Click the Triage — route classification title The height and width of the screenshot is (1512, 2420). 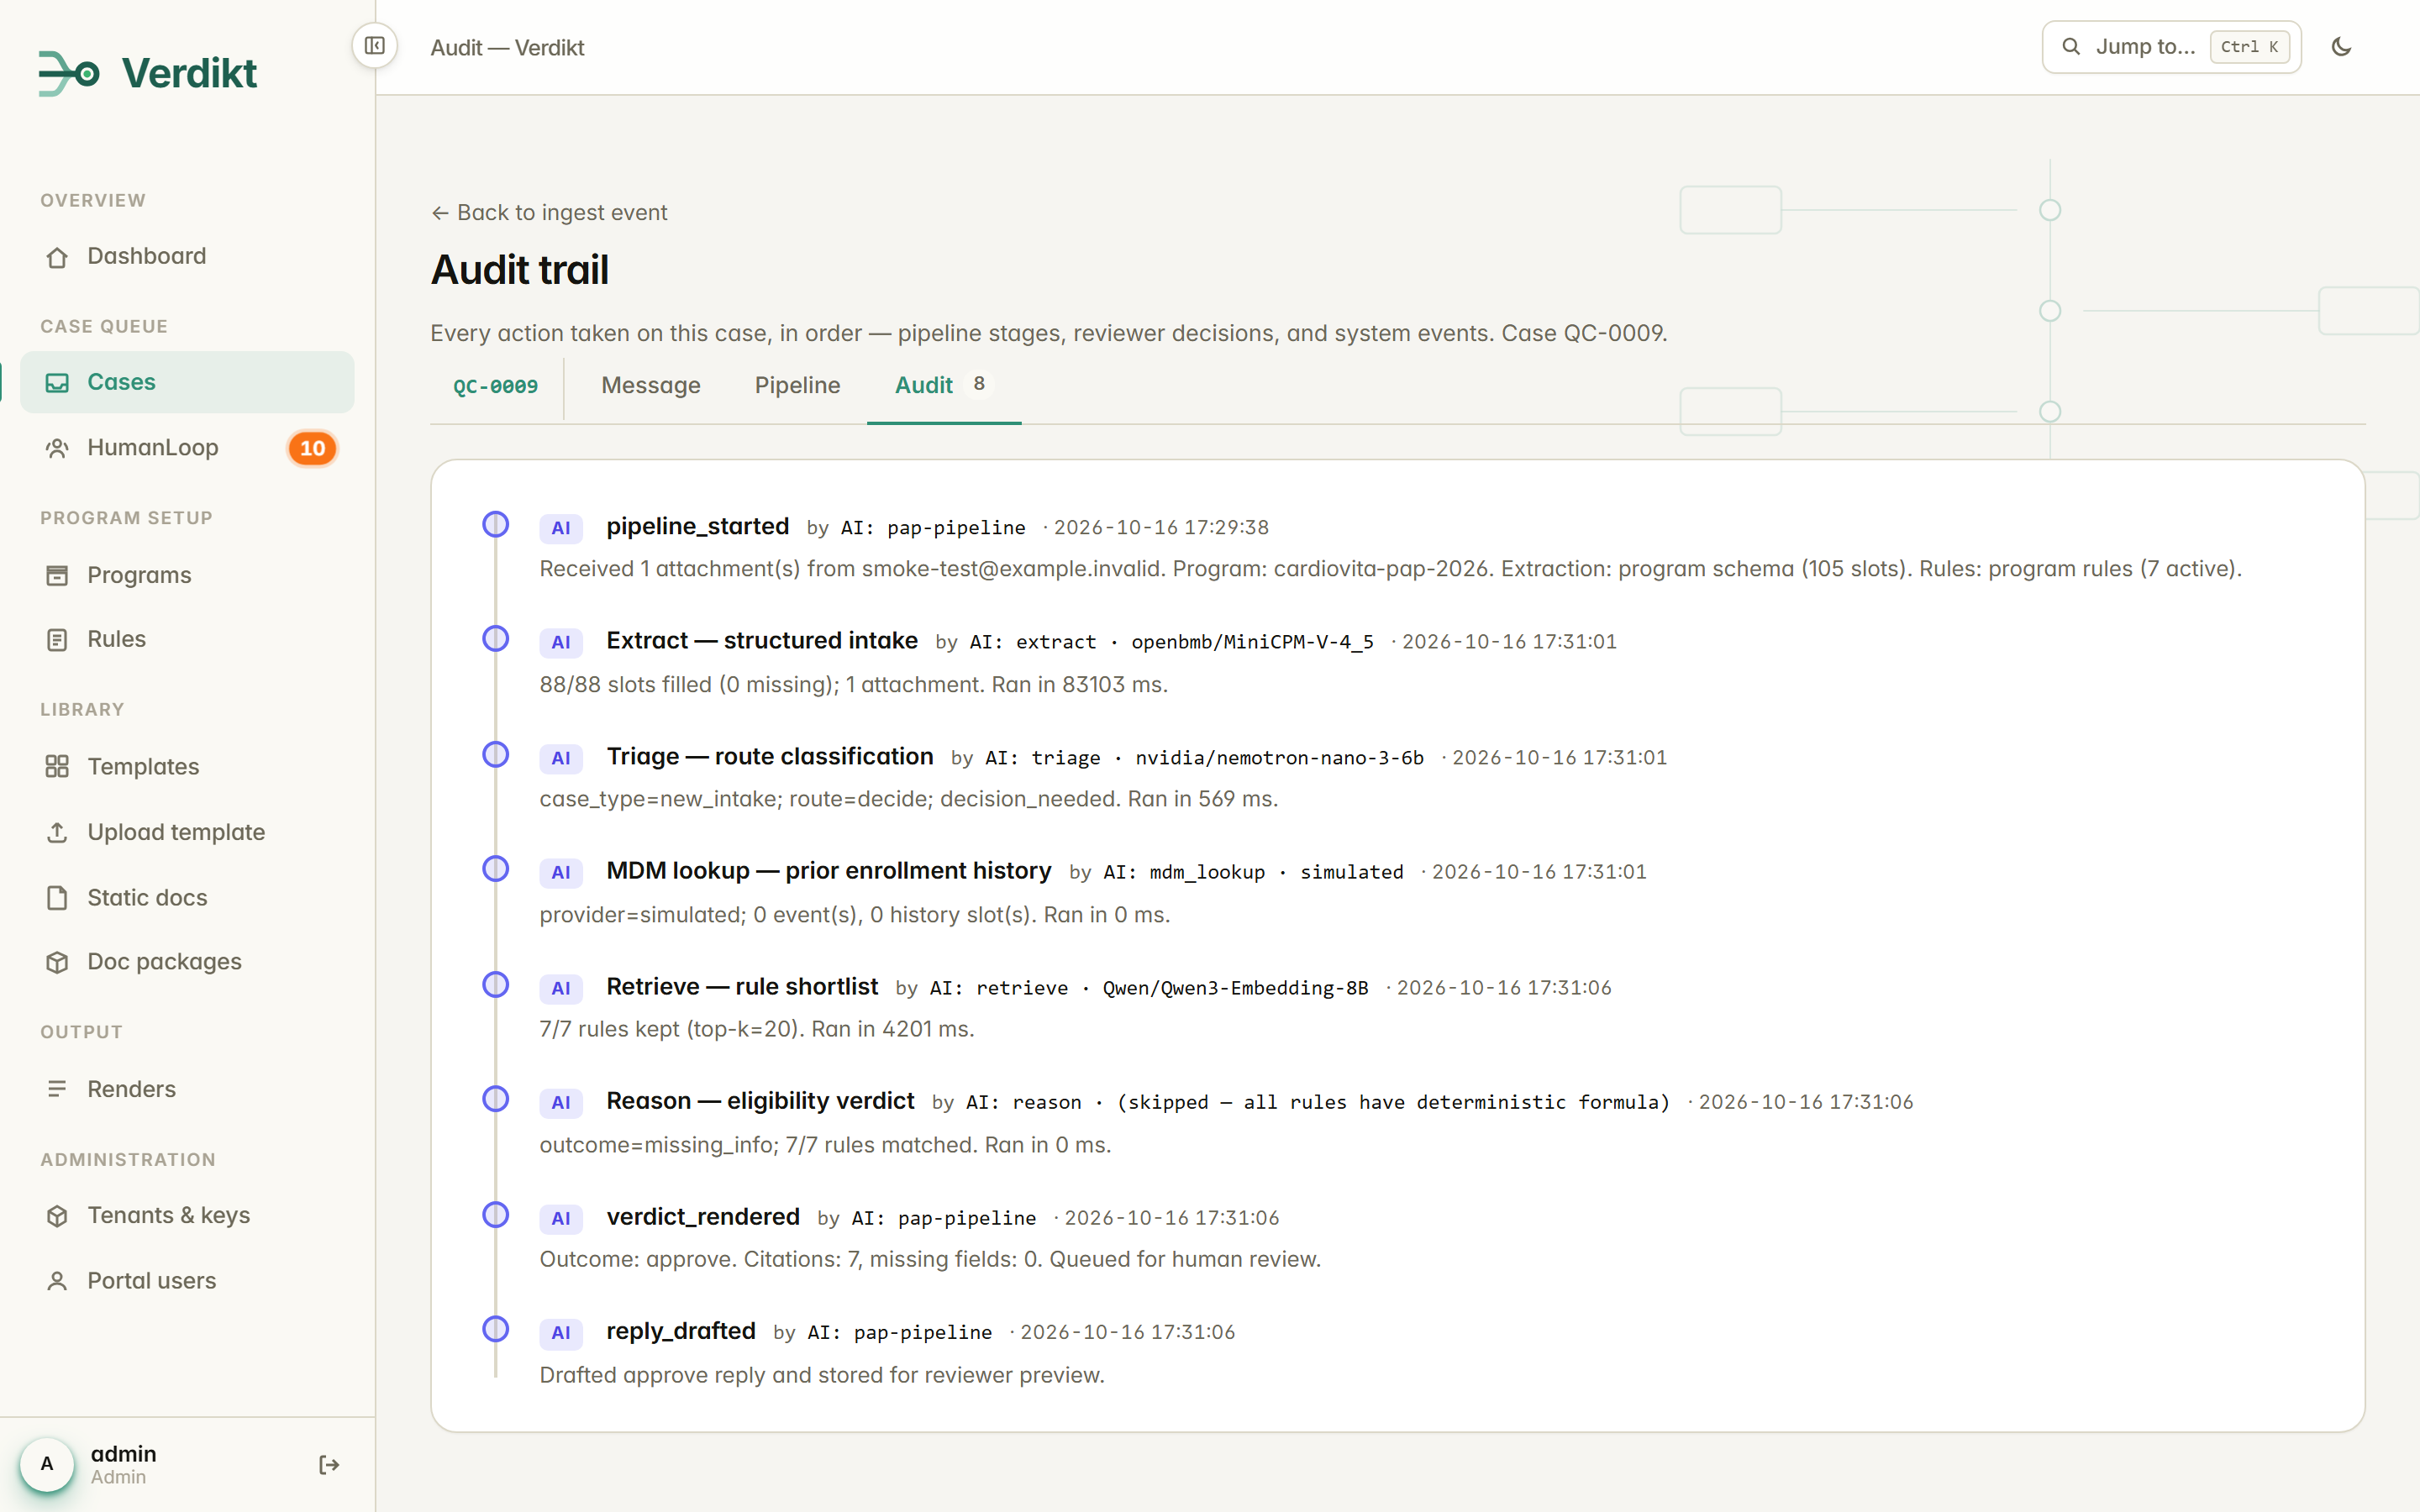(770, 757)
